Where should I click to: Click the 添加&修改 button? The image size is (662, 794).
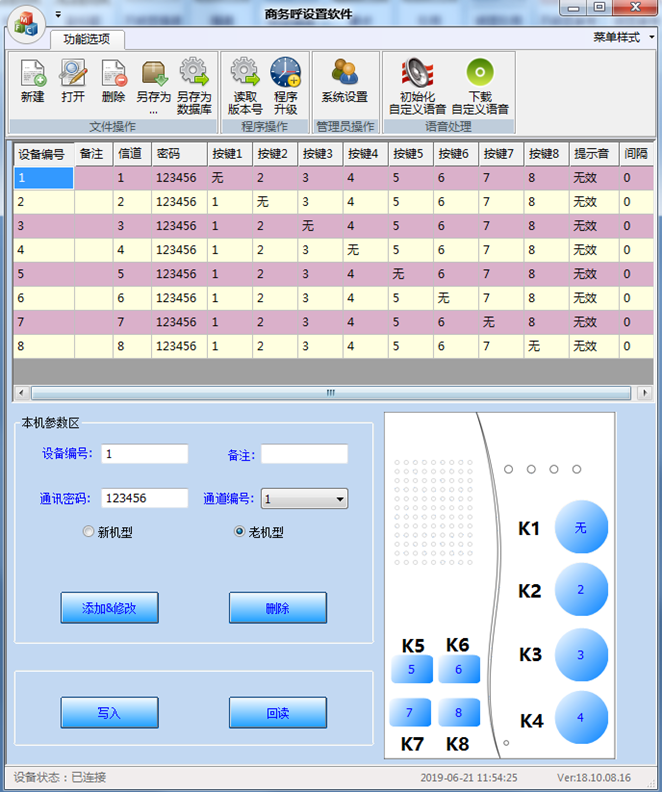tap(110, 608)
